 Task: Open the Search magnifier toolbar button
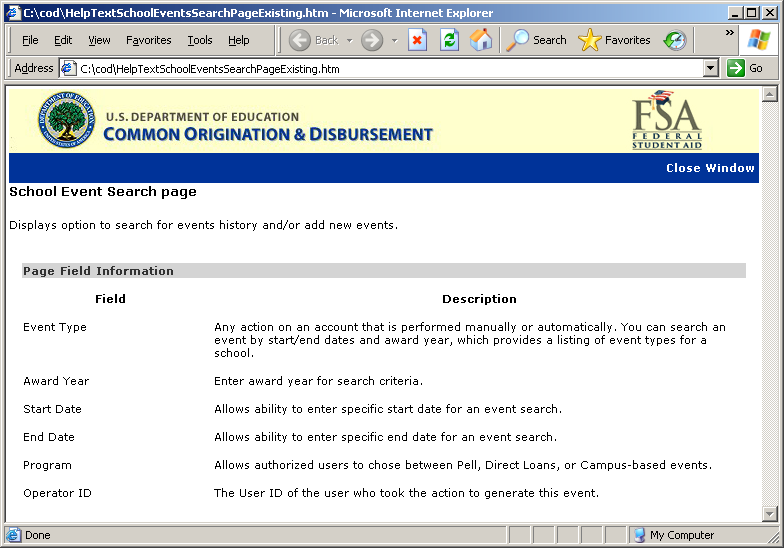click(x=536, y=40)
